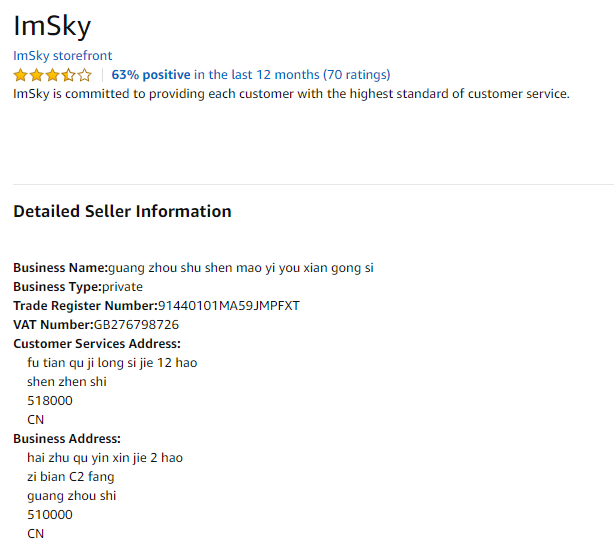
Task: Click the Detailed Seller Information heading
Action: click(122, 212)
